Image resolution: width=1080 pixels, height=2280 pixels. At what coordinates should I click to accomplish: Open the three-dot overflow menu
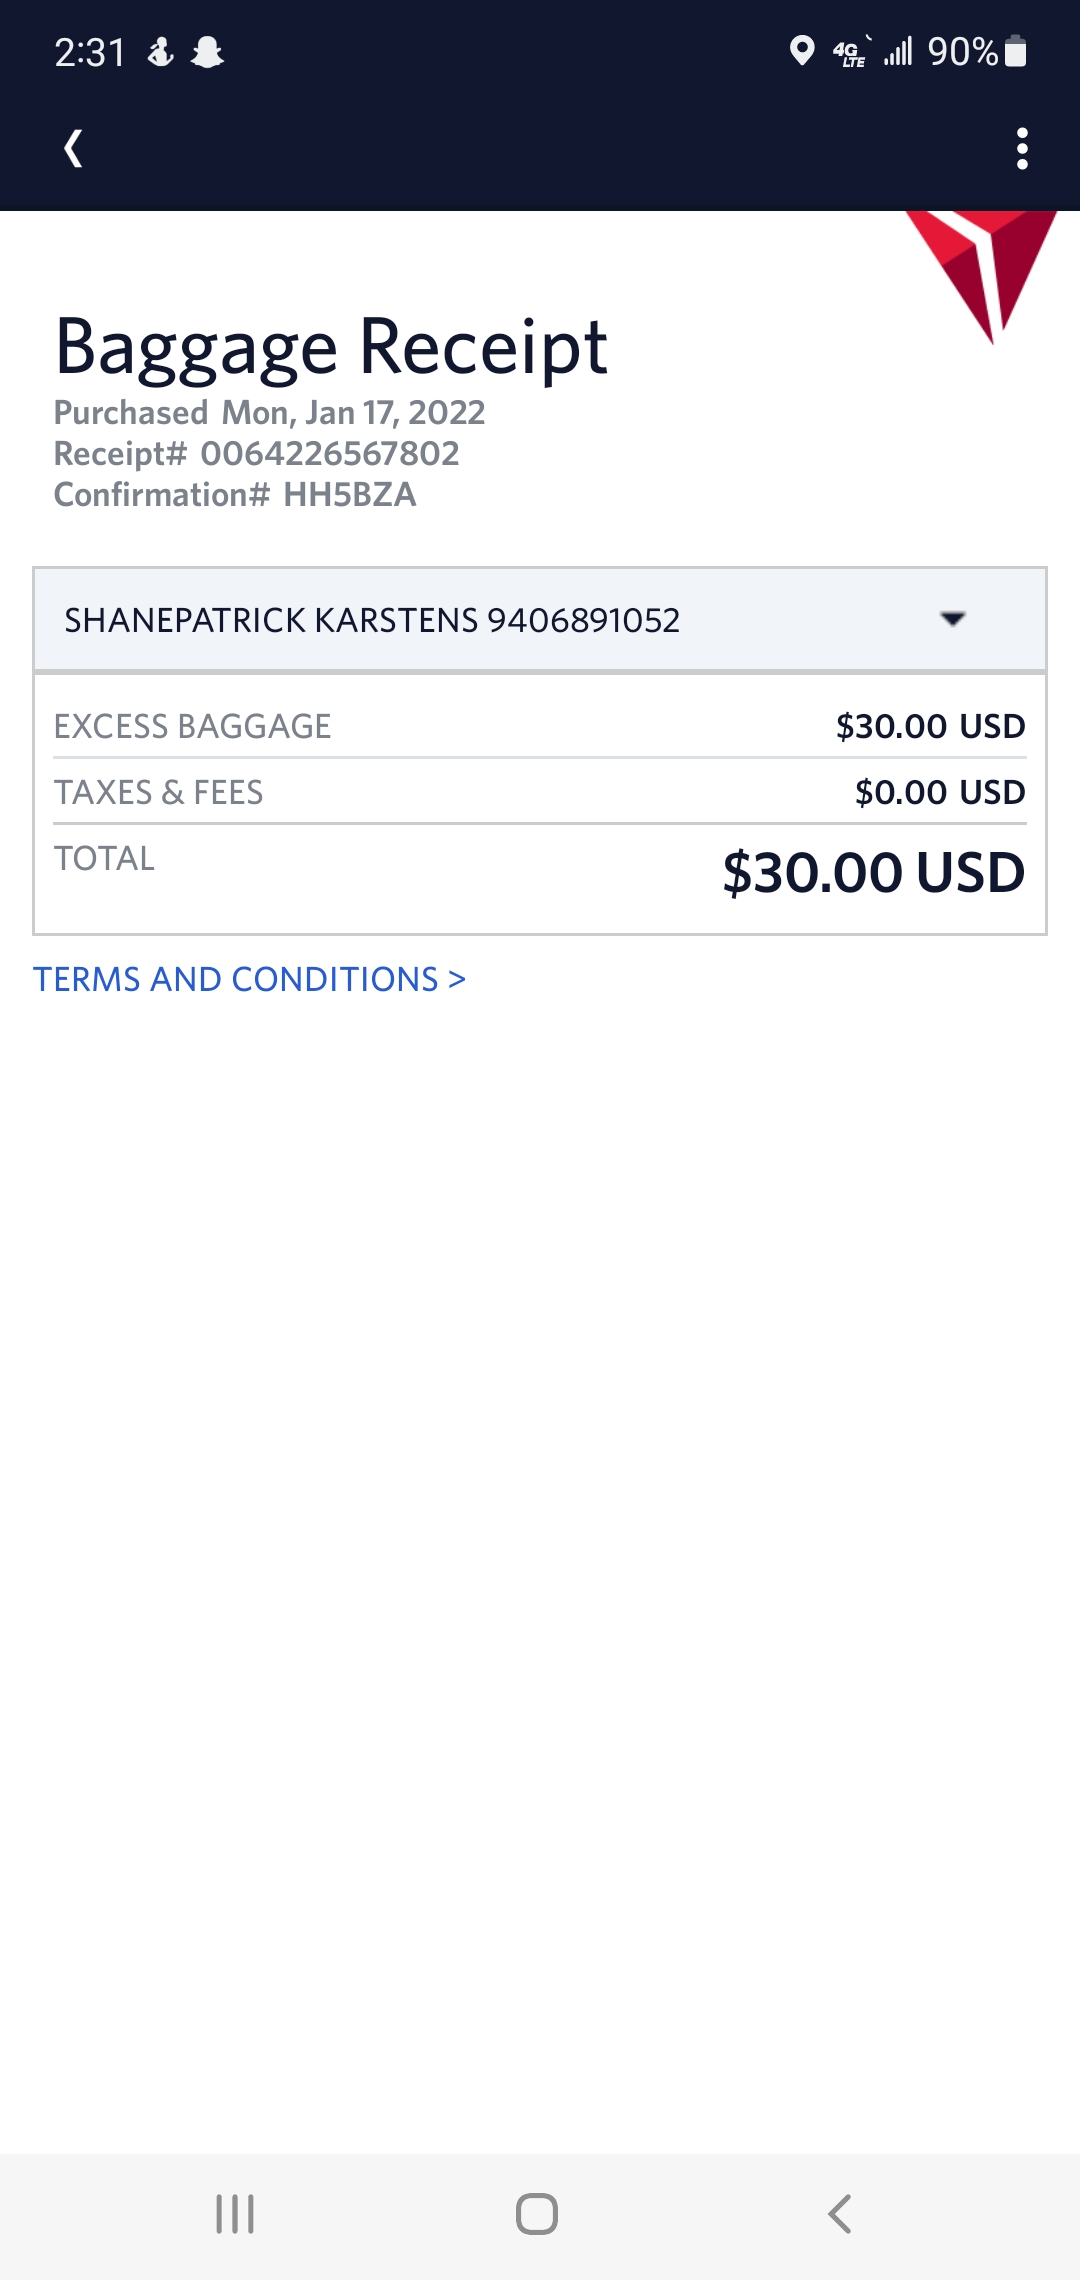point(1021,149)
